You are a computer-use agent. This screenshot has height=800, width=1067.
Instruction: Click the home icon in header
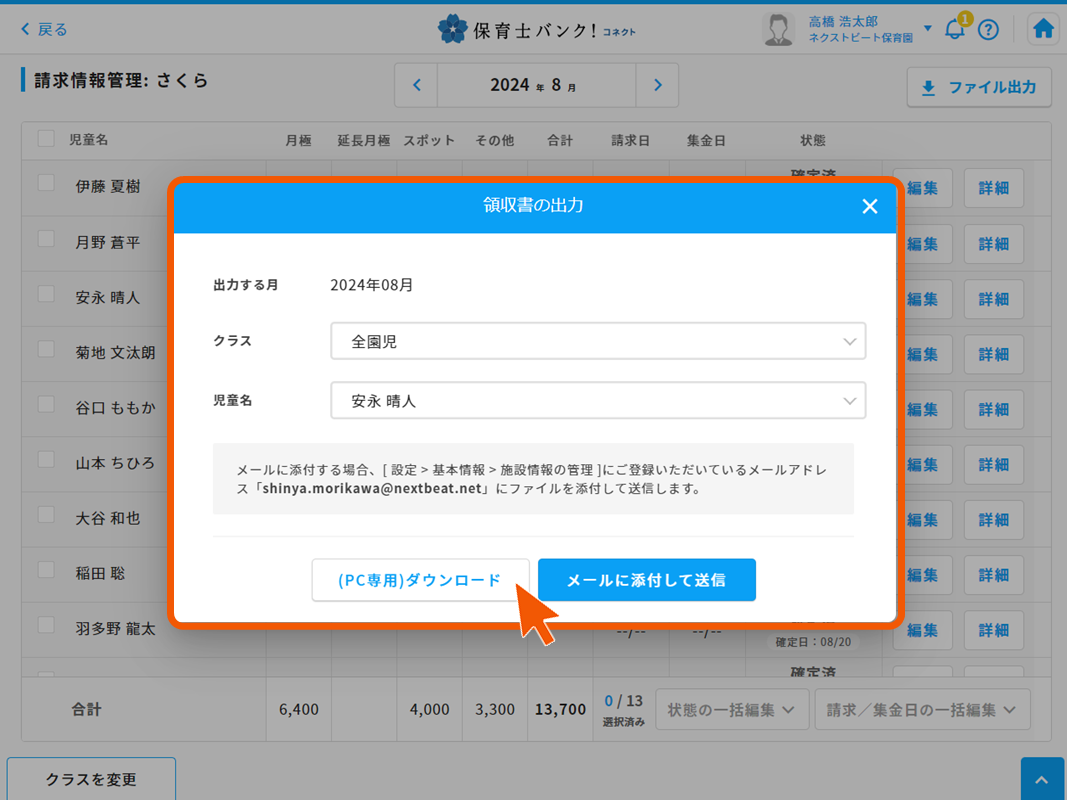click(x=1043, y=29)
